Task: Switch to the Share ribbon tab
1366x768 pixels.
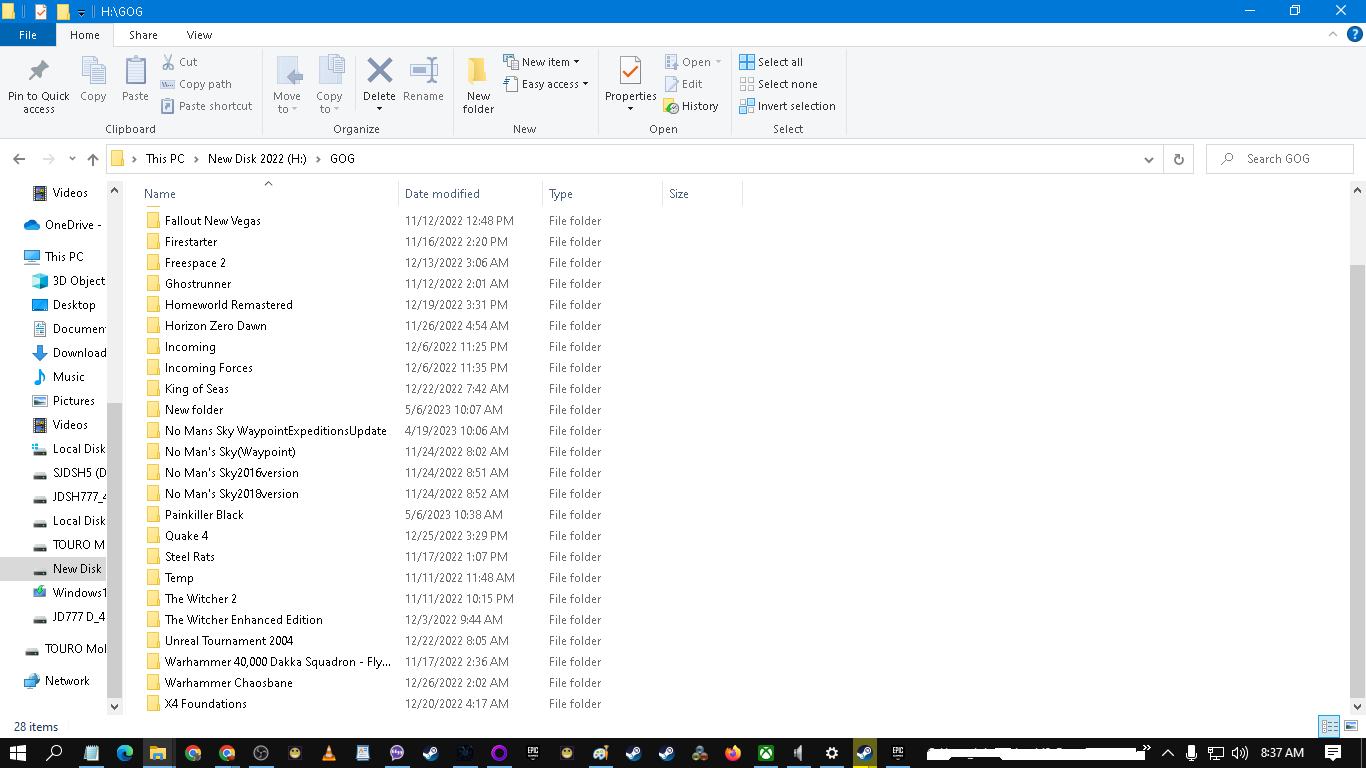Action: pyautogui.click(x=143, y=35)
